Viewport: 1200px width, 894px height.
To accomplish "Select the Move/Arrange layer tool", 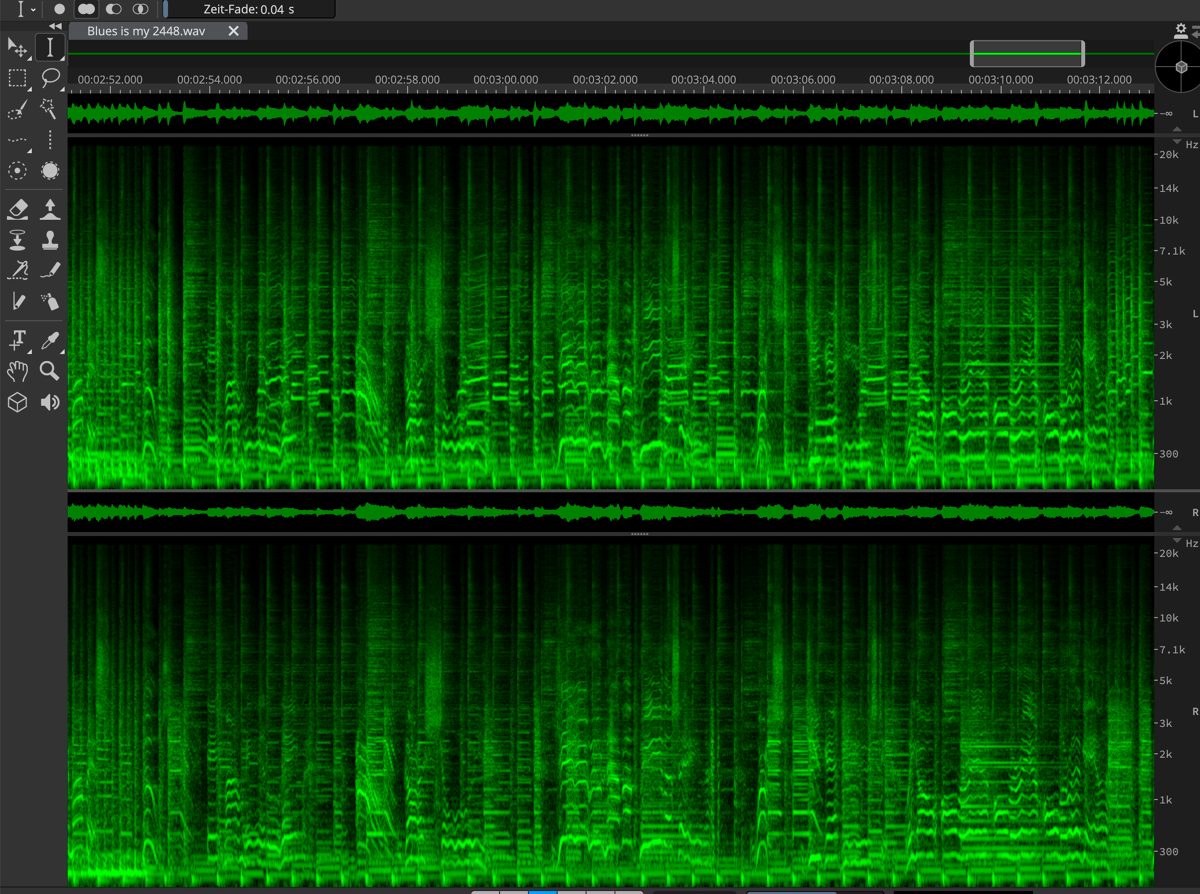I will 17,47.
